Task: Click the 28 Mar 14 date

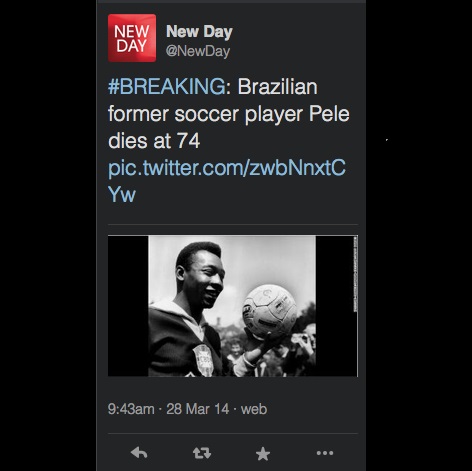Action: pyautogui.click(x=198, y=409)
